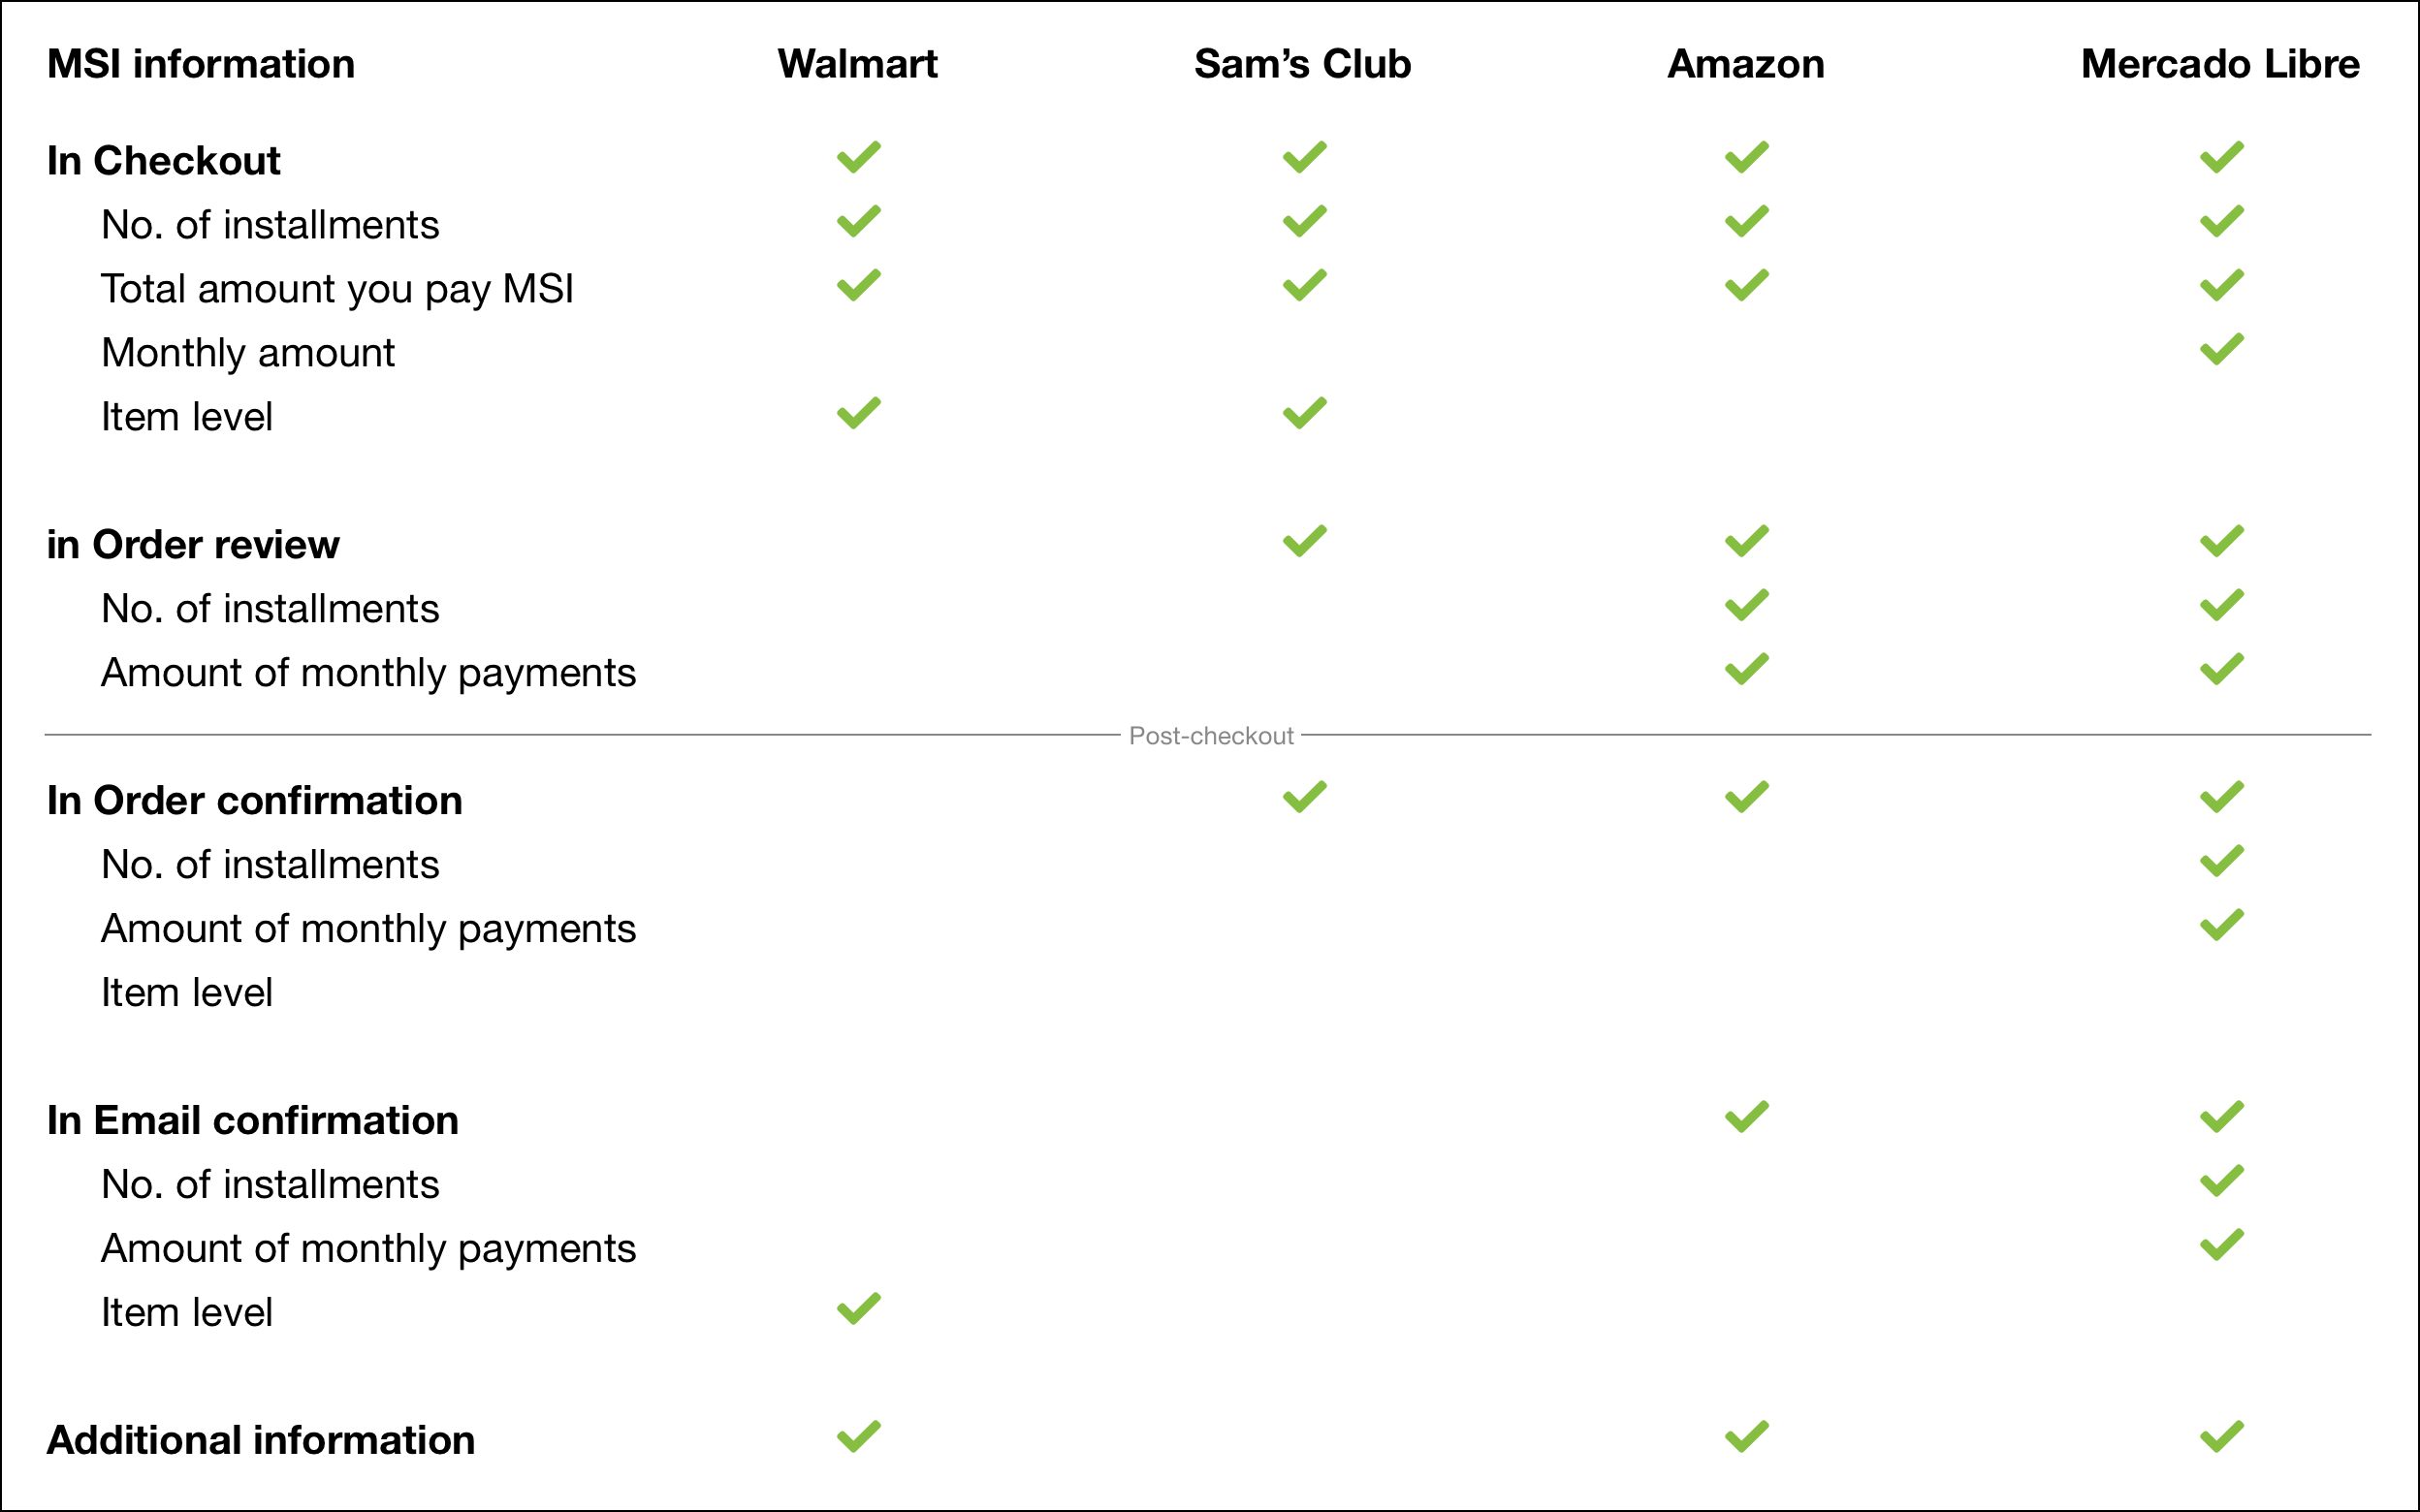Click Sam's Club checkout Item level checkmark
Screen dimensions: 2420x1512
click(1305, 413)
